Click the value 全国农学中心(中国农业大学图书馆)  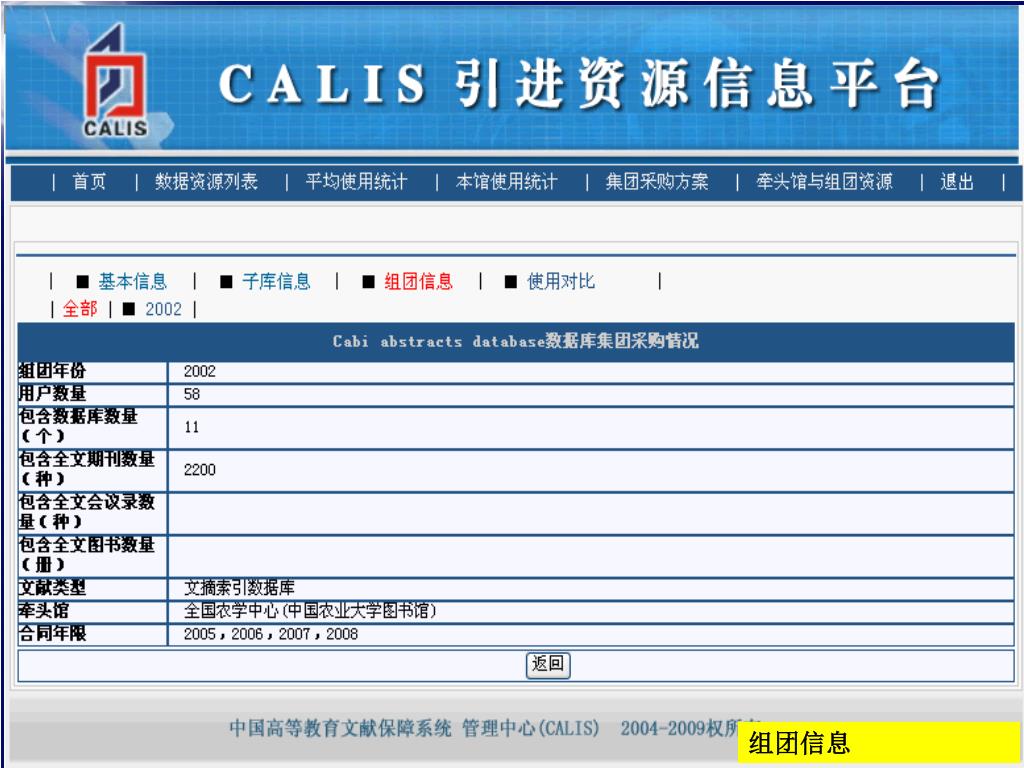pyautogui.click(x=310, y=611)
